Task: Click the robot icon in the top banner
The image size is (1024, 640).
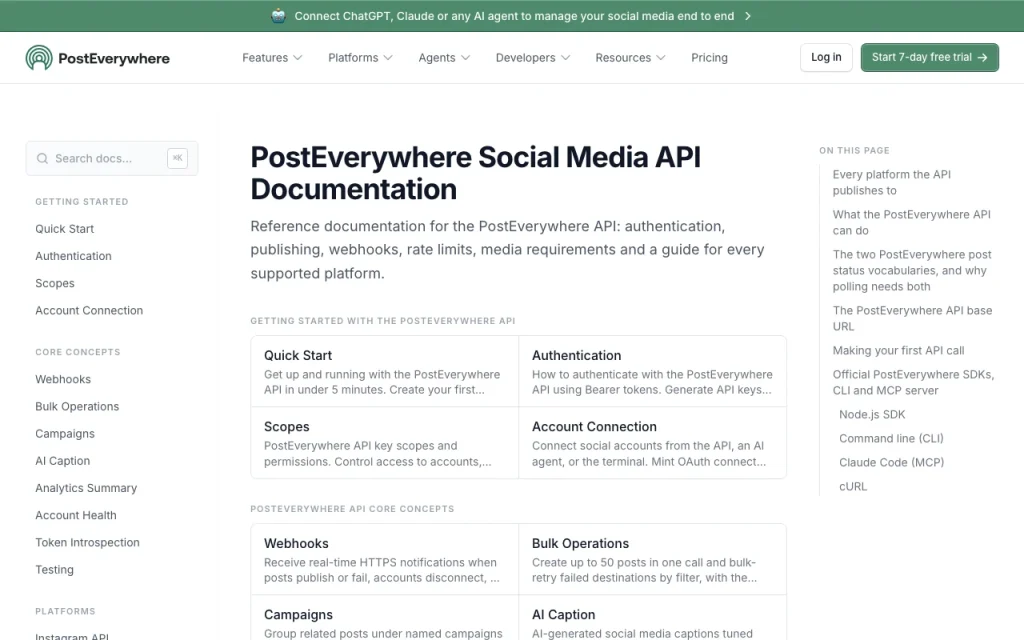Action: coord(278,16)
